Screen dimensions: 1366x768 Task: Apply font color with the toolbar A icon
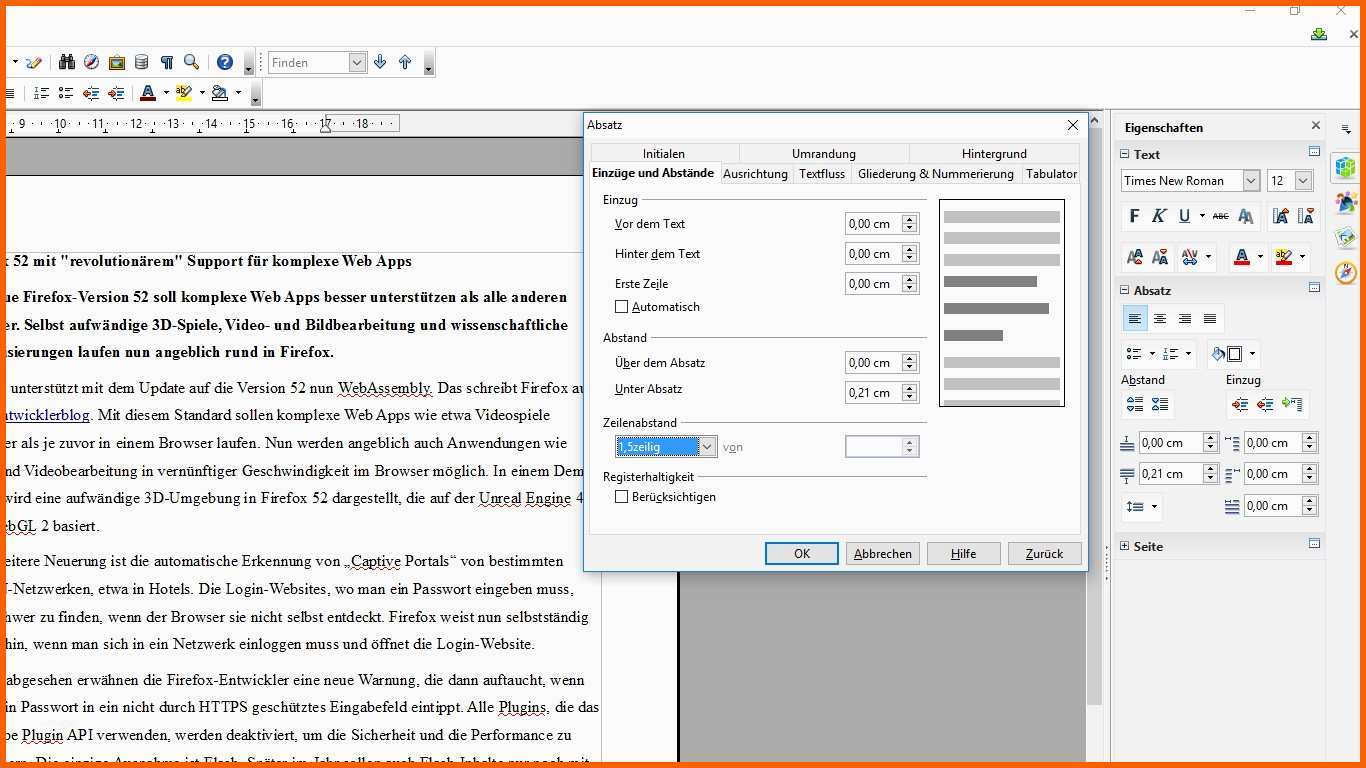coord(148,93)
